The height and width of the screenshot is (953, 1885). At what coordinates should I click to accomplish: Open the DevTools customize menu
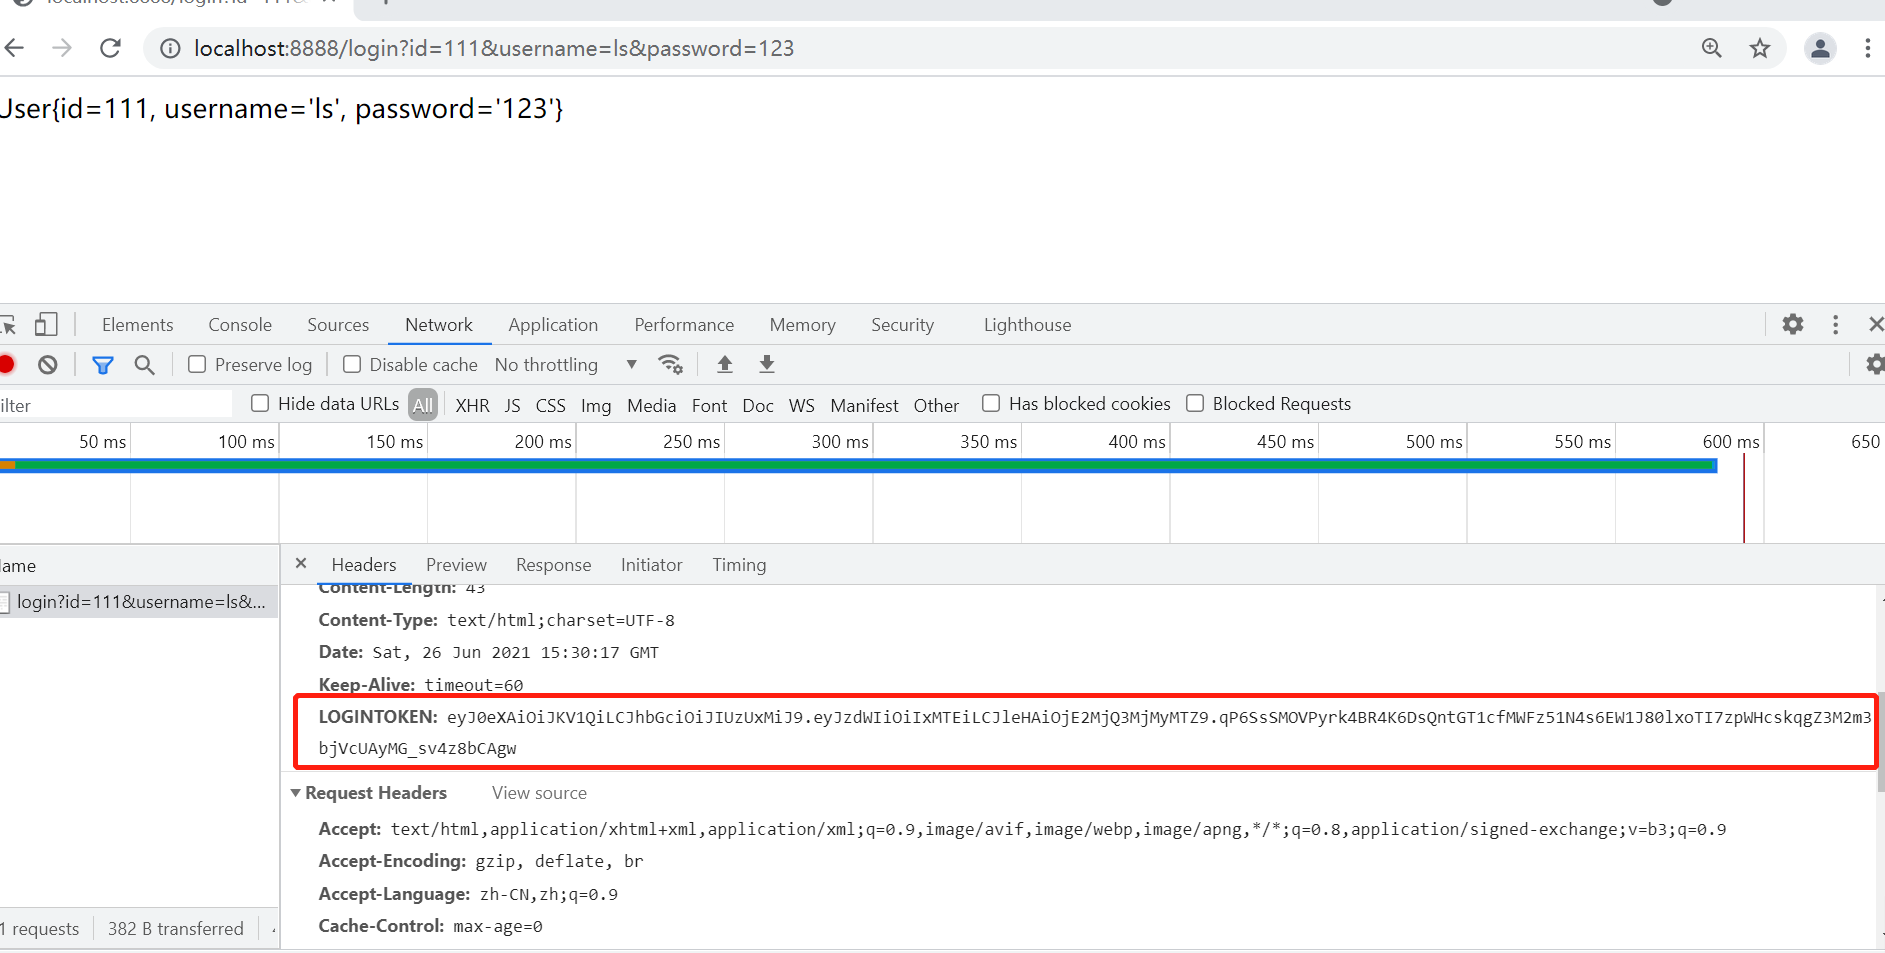point(1835,324)
